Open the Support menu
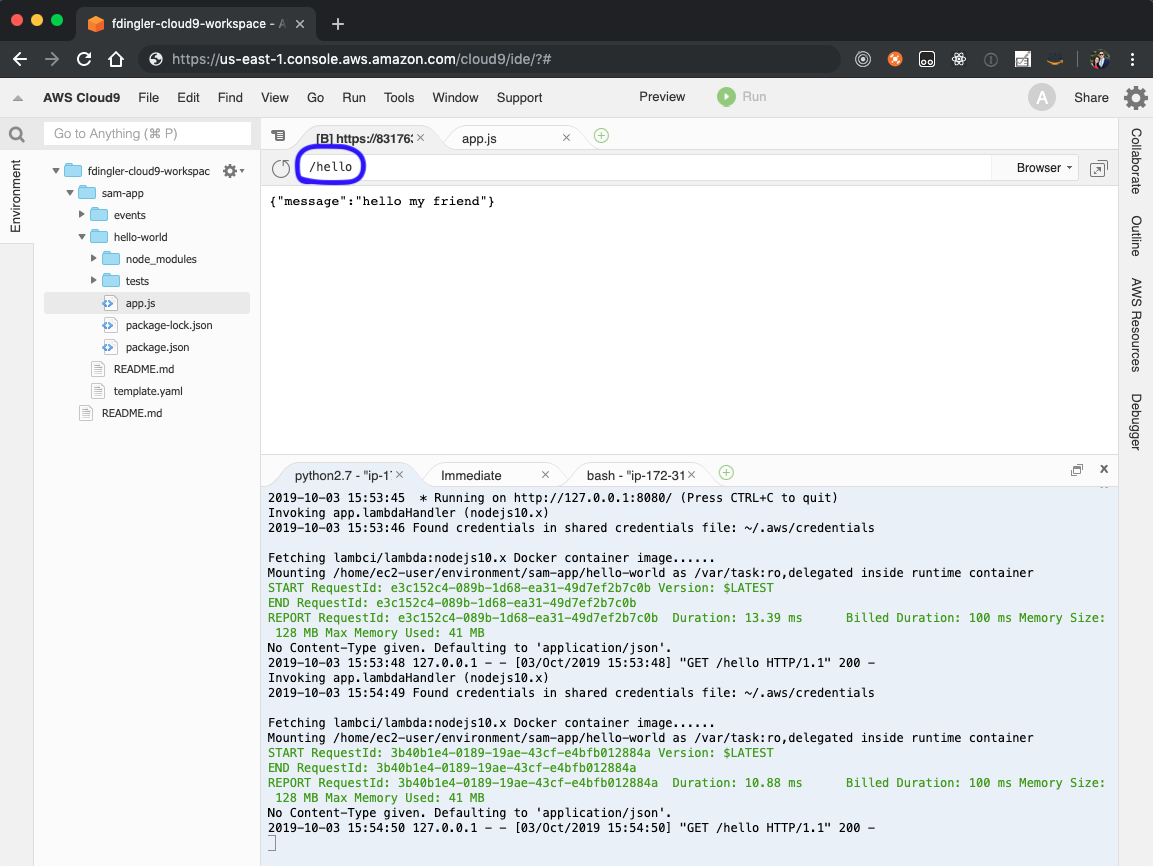The width and height of the screenshot is (1153, 866). [519, 98]
